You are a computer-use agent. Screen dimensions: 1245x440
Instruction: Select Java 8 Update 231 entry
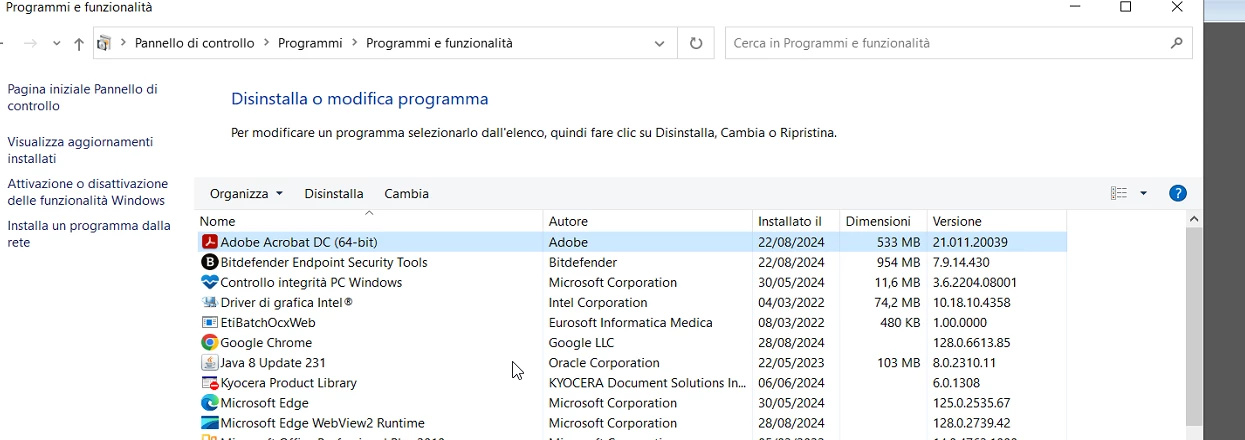[273, 362]
